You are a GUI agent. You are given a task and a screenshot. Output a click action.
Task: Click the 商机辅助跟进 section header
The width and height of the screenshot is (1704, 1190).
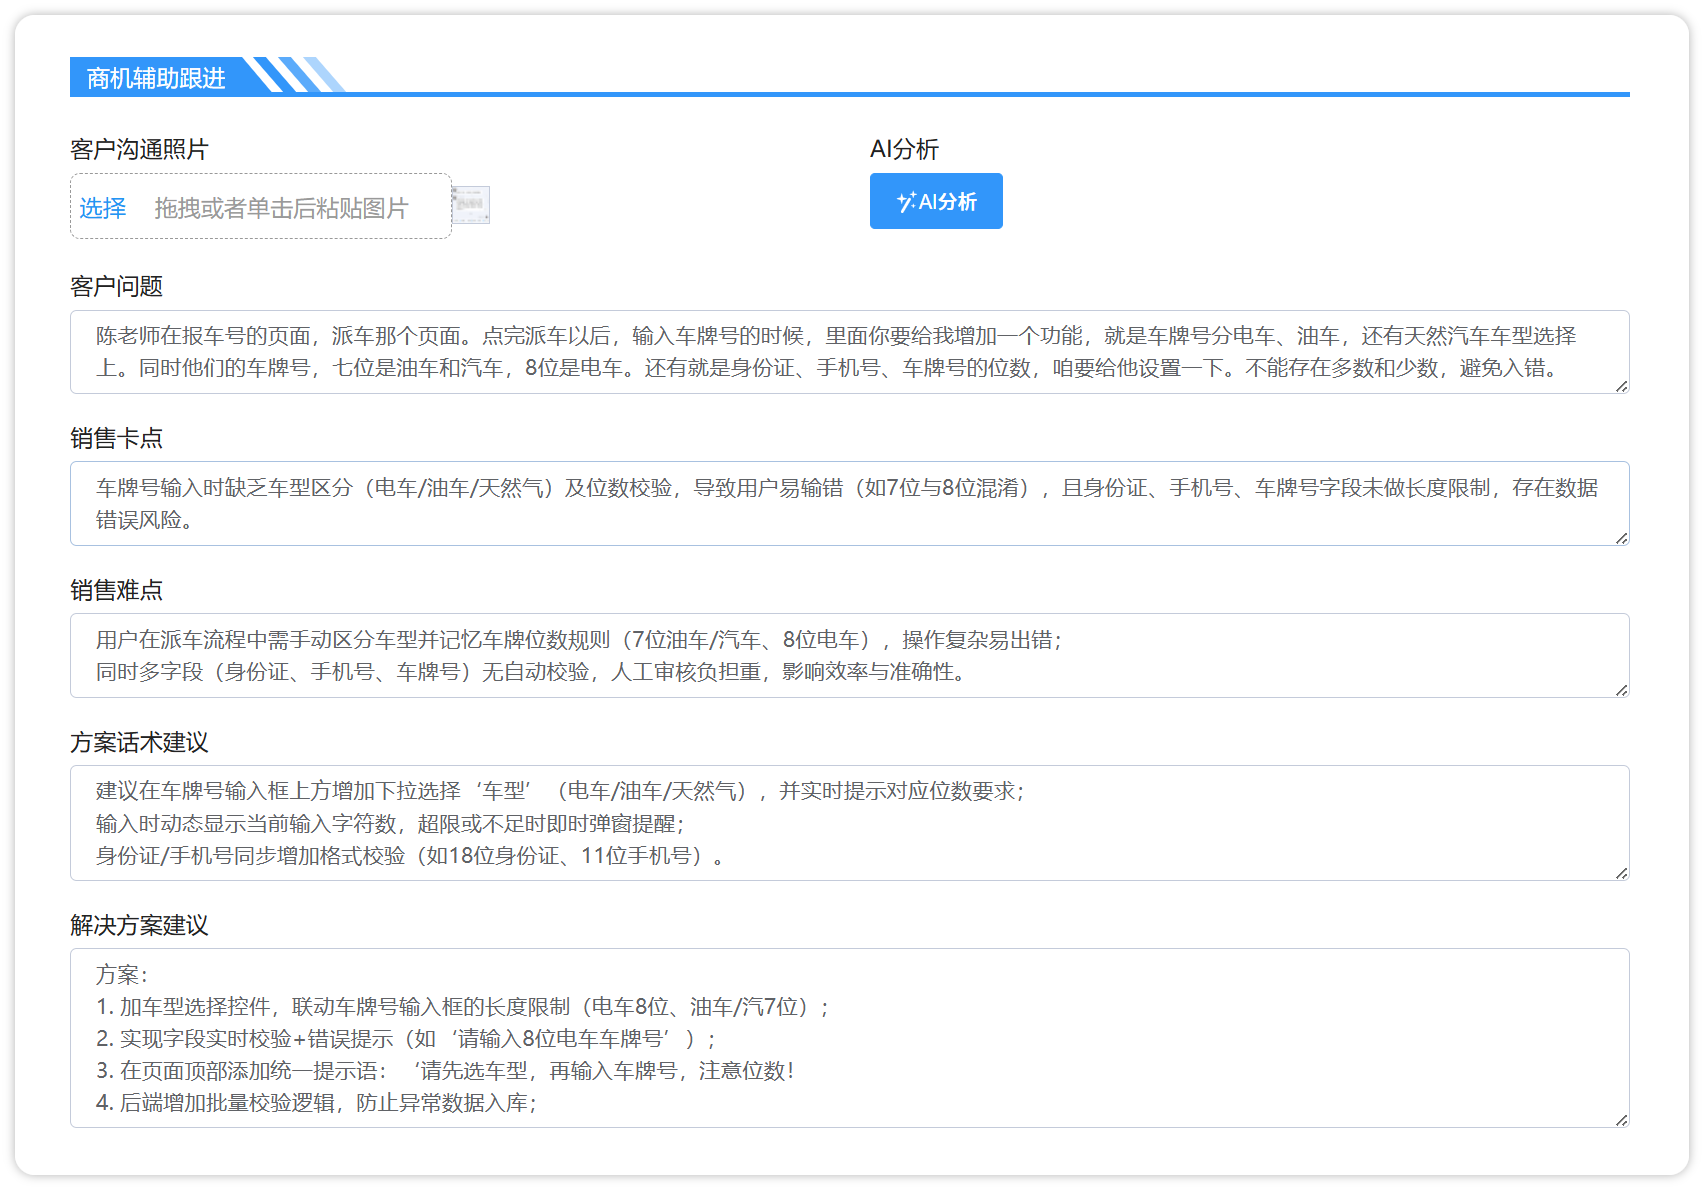click(x=156, y=78)
